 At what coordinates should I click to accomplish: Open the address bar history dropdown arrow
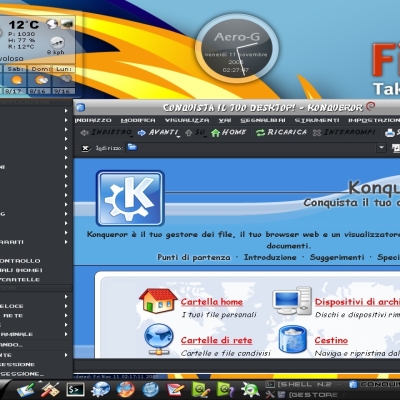[381, 147]
